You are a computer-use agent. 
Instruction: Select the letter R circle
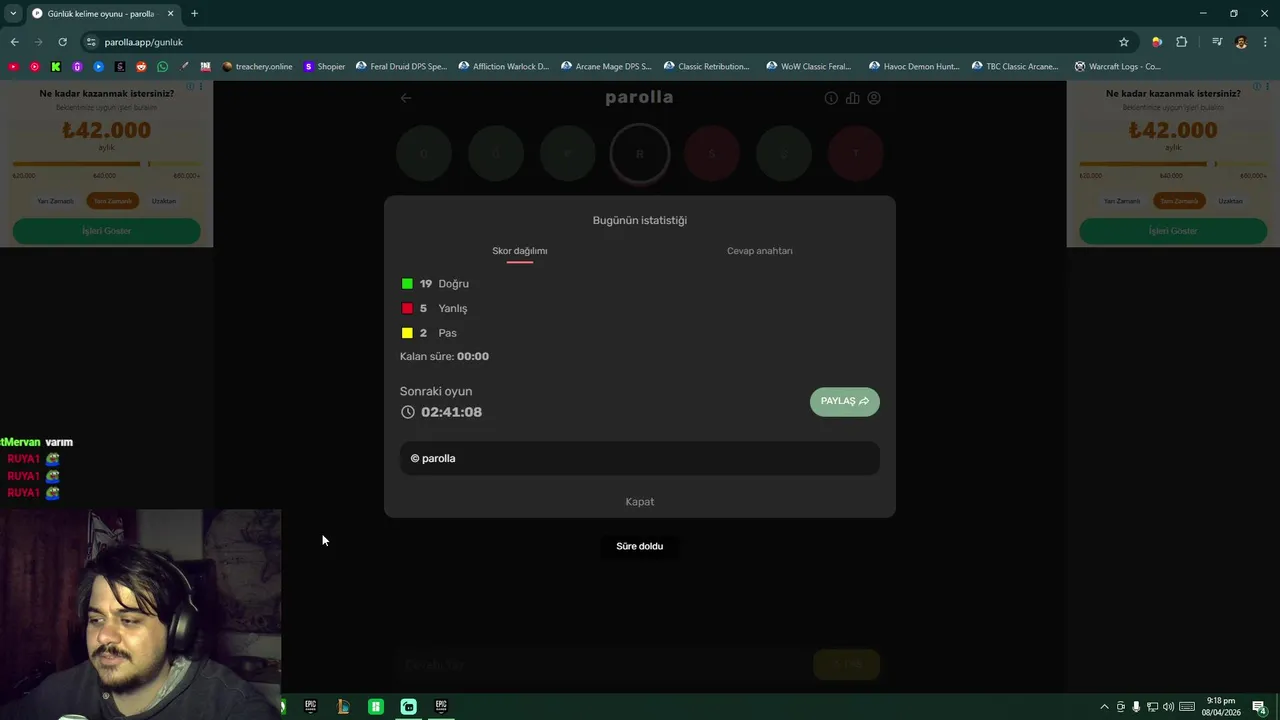pos(640,154)
